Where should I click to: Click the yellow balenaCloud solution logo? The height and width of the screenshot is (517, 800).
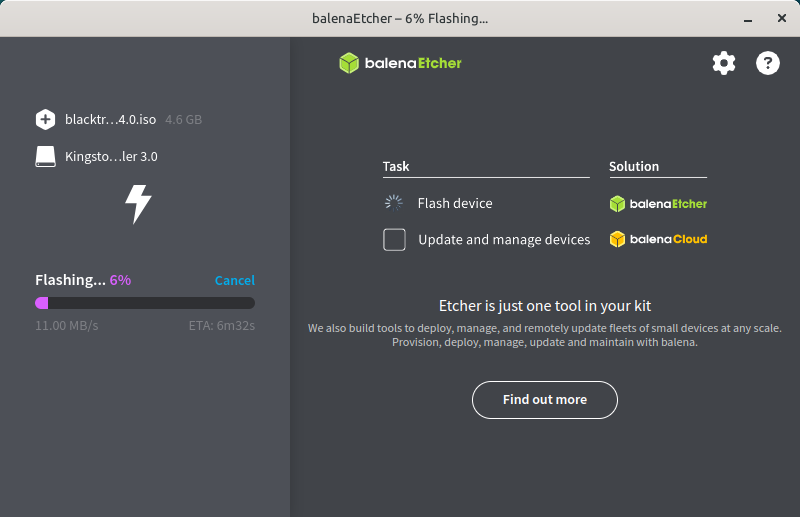click(x=658, y=240)
